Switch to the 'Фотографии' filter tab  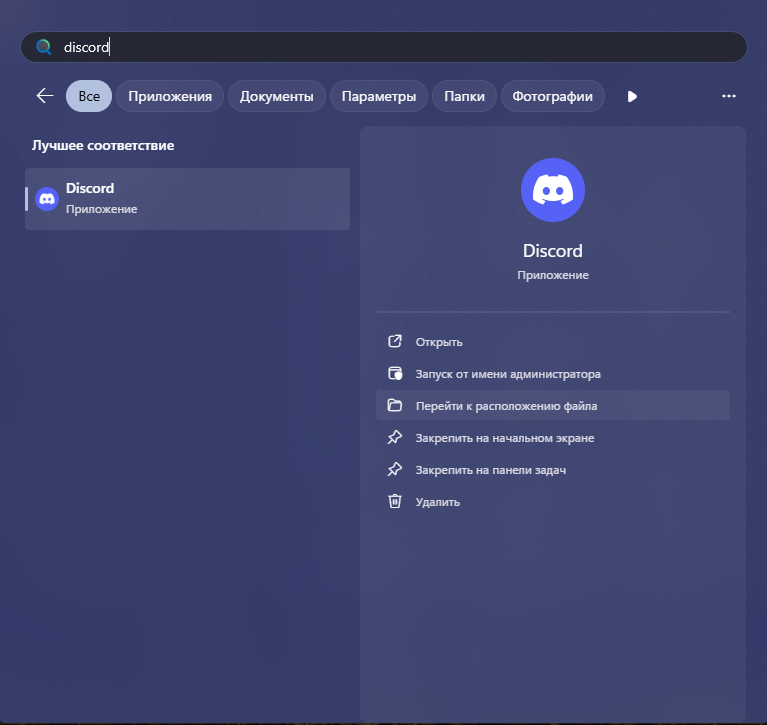click(552, 96)
